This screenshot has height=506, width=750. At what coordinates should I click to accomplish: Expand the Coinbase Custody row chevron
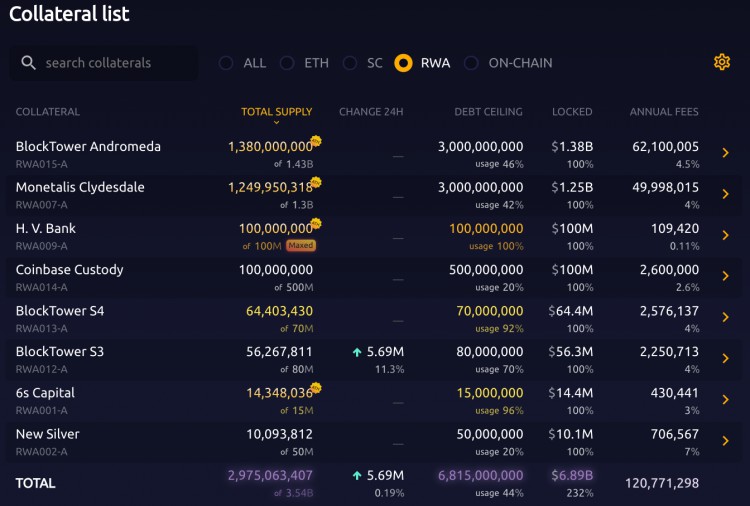click(x=725, y=276)
